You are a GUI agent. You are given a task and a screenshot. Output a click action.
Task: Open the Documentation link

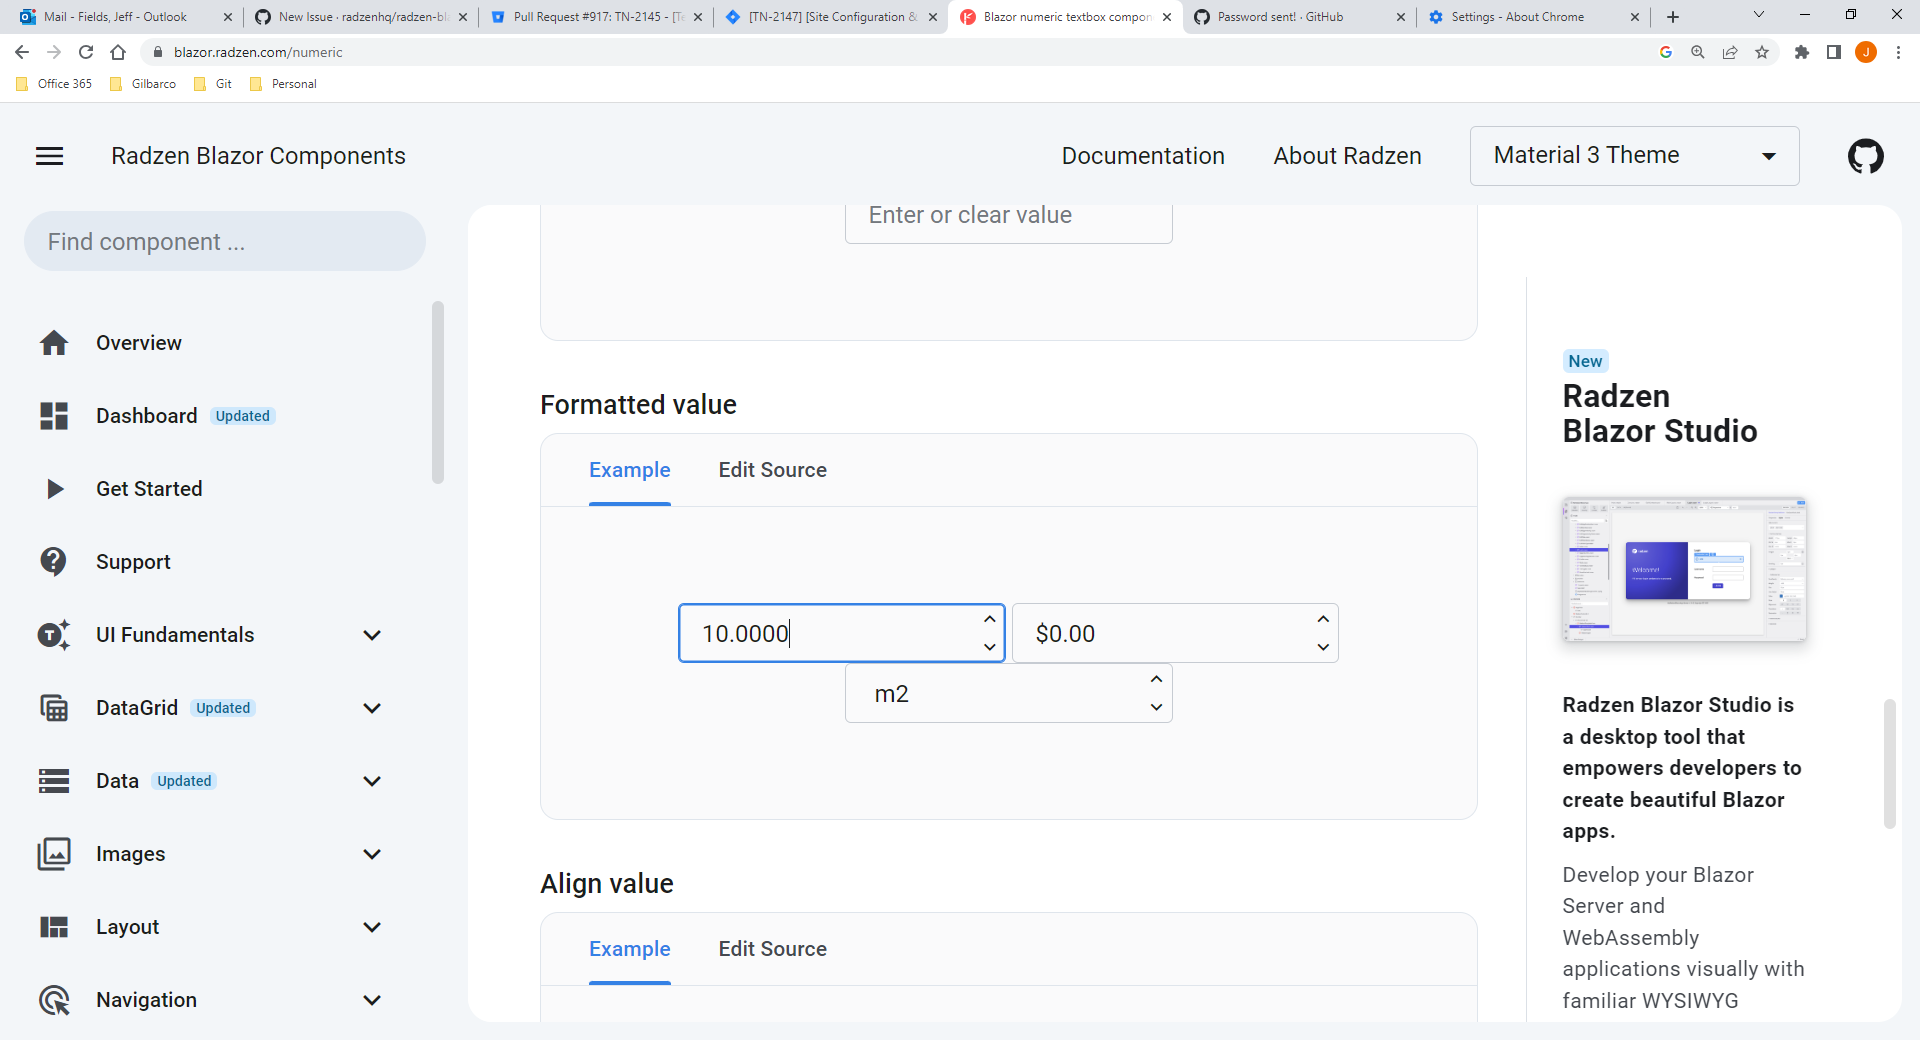click(x=1143, y=156)
